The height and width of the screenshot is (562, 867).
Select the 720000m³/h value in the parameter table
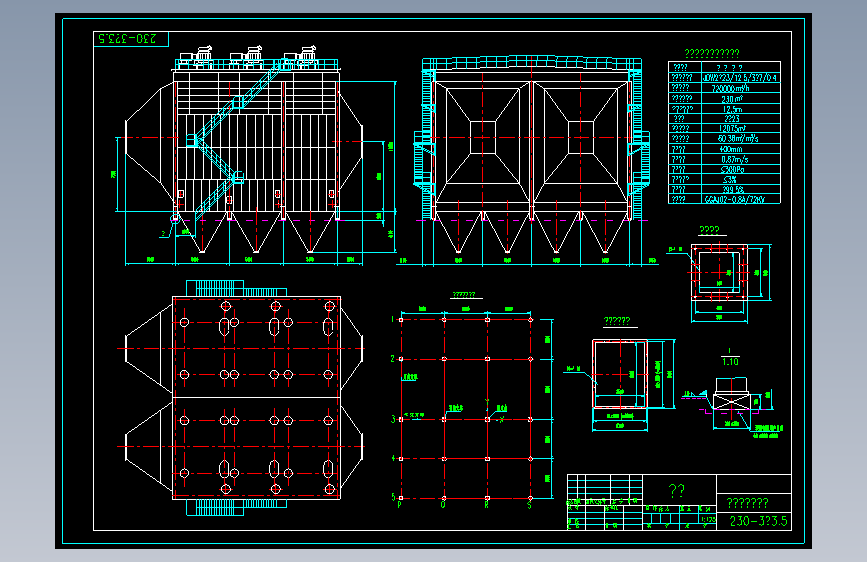click(730, 88)
